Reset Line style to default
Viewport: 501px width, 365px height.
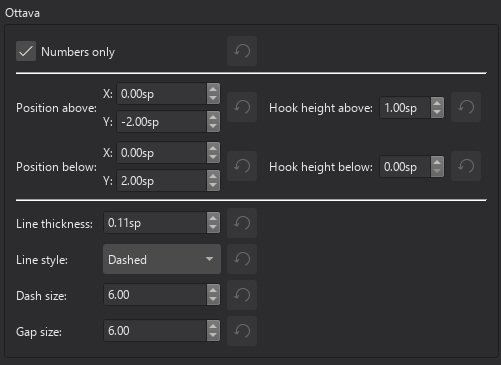(x=242, y=259)
